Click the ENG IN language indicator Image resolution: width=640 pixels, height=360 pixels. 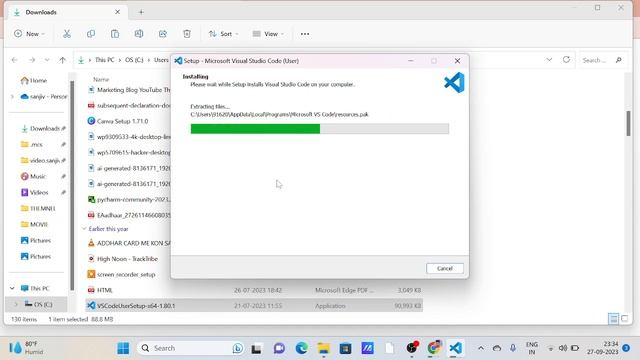click(531, 348)
